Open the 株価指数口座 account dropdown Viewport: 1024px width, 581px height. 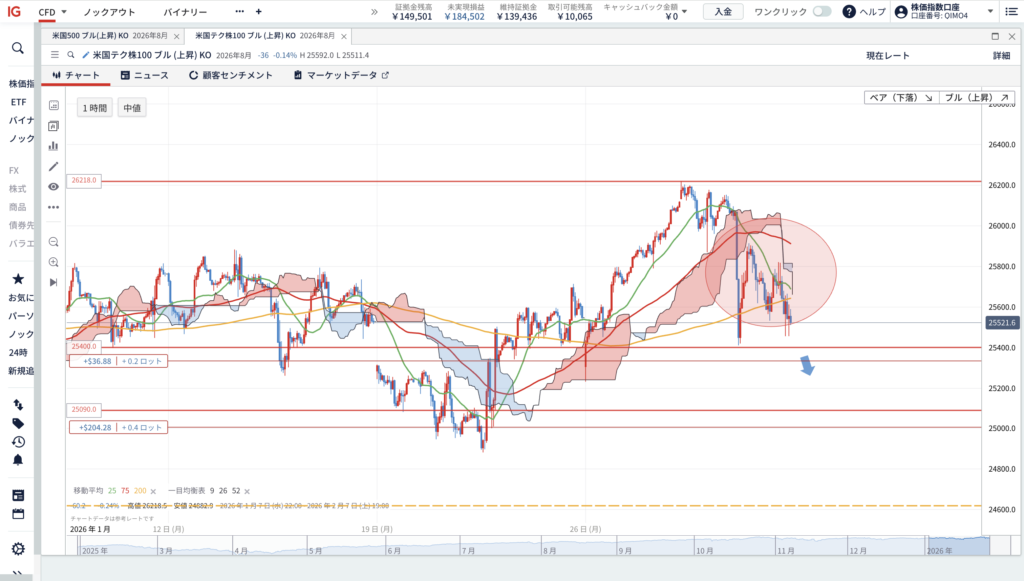coord(990,12)
